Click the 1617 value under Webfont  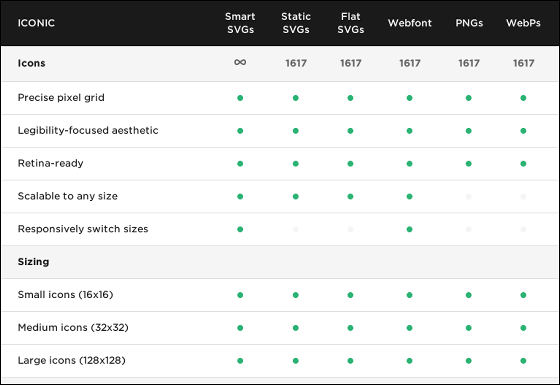410,63
